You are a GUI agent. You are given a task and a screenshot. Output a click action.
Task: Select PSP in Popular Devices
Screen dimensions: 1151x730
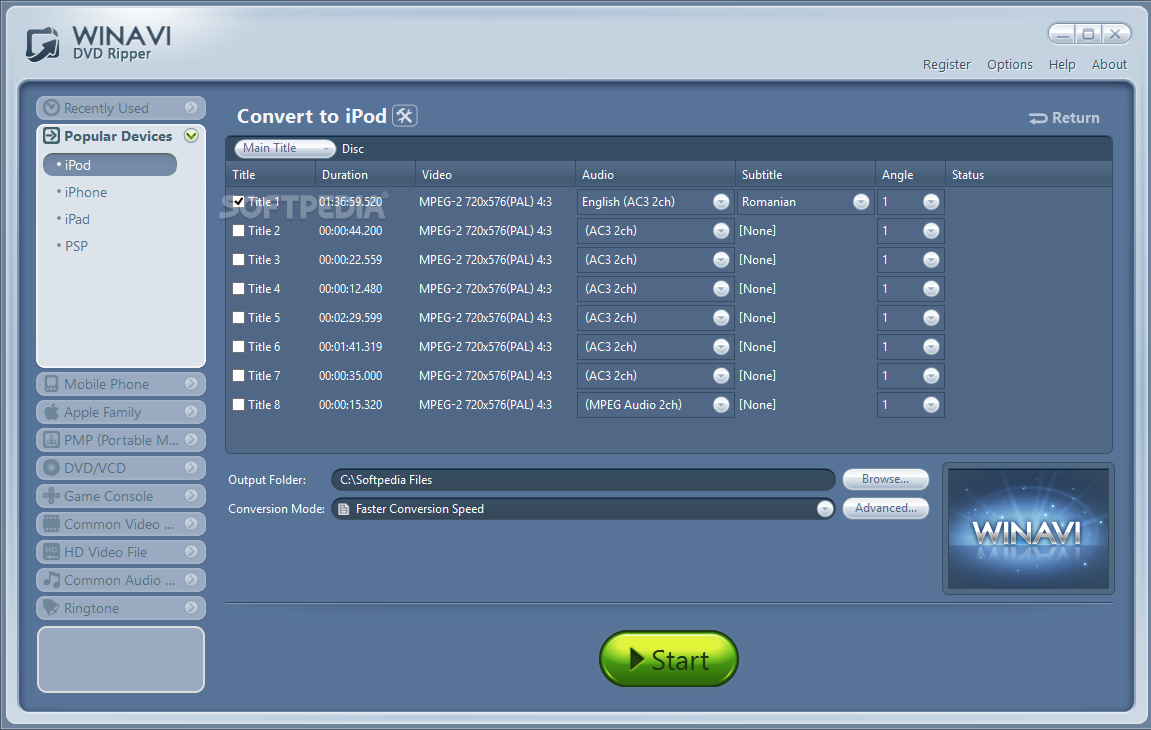coord(76,246)
